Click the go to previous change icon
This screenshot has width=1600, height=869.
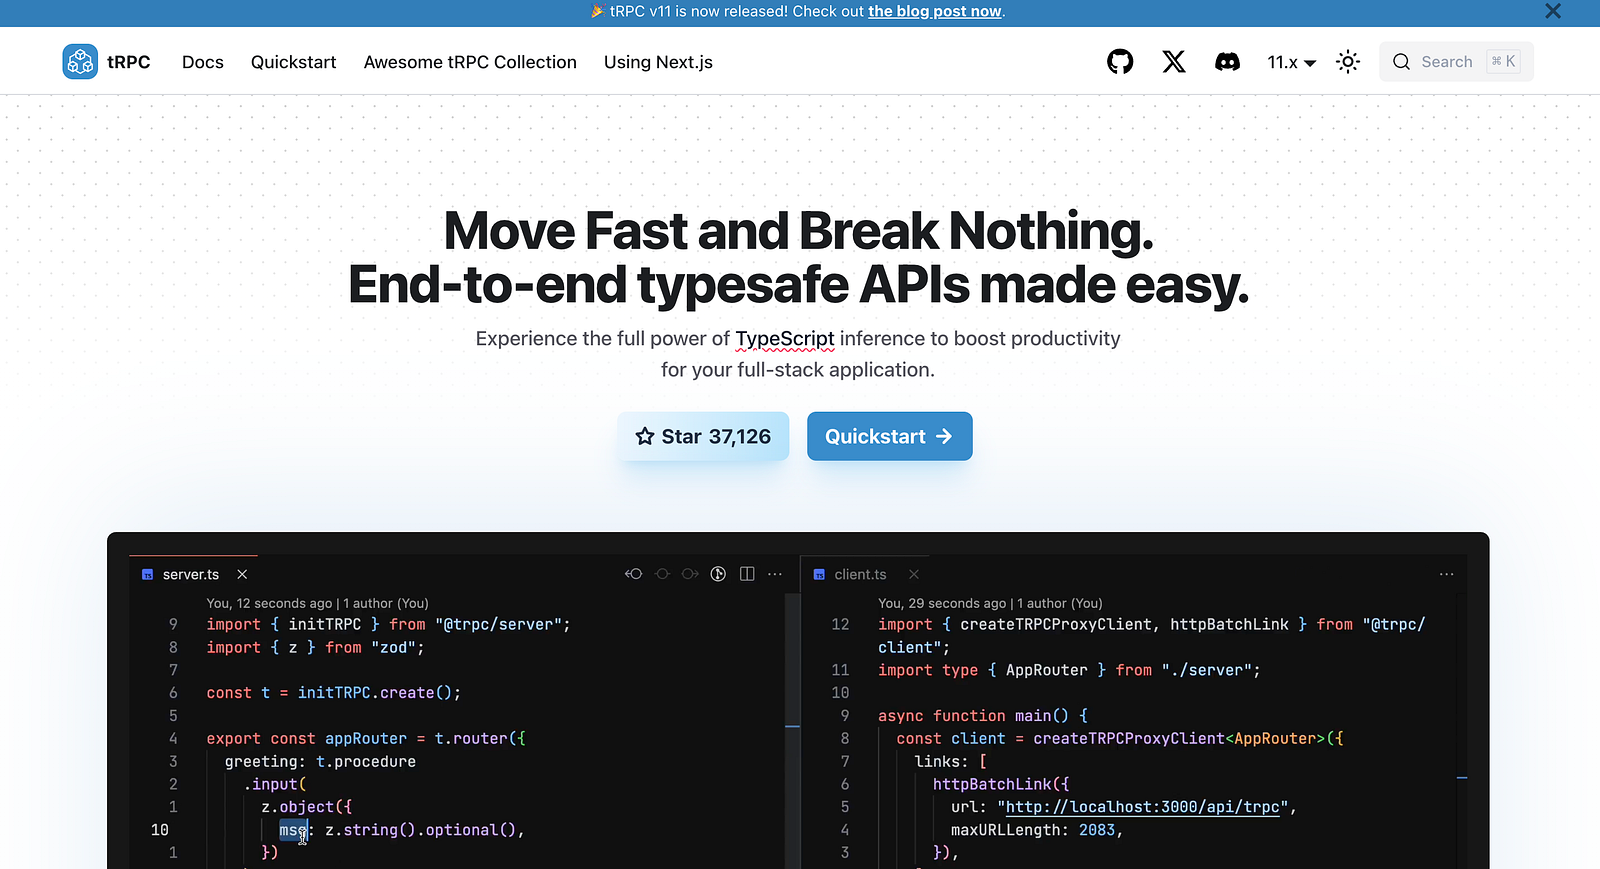[x=633, y=574]
